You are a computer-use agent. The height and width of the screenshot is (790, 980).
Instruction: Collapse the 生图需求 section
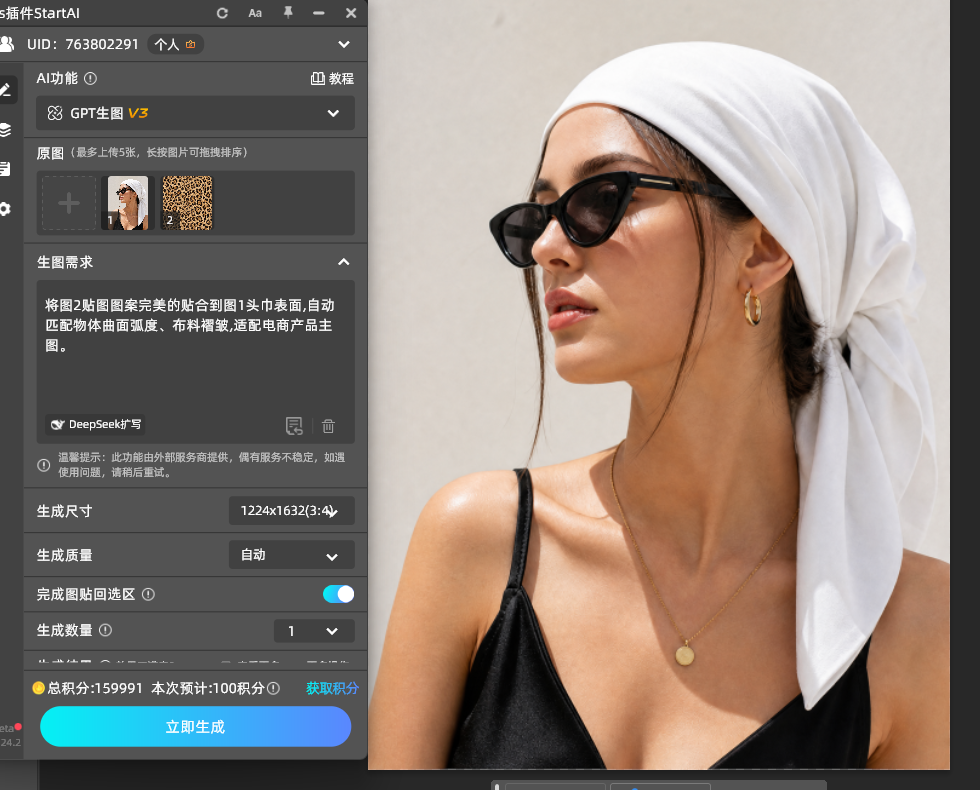[344, 262]
